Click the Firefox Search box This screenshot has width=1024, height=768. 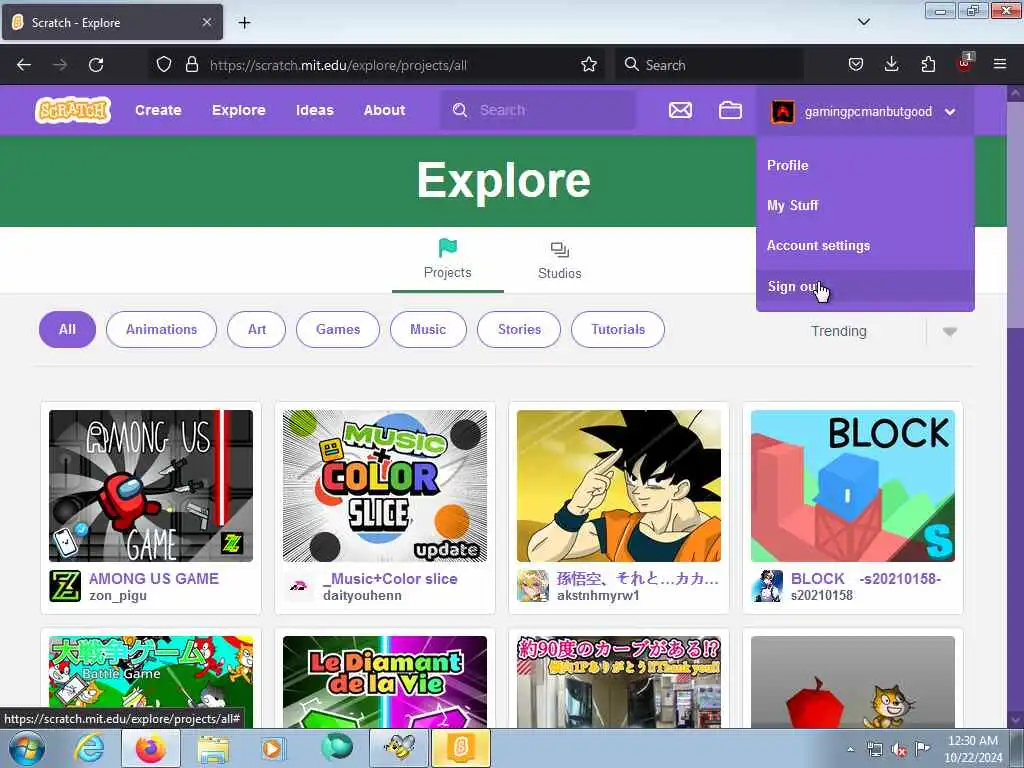click(709, 65)
